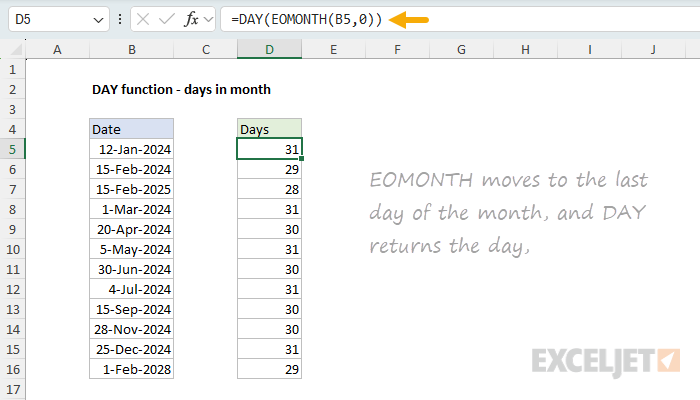Select row 10 header

[12, 250]
